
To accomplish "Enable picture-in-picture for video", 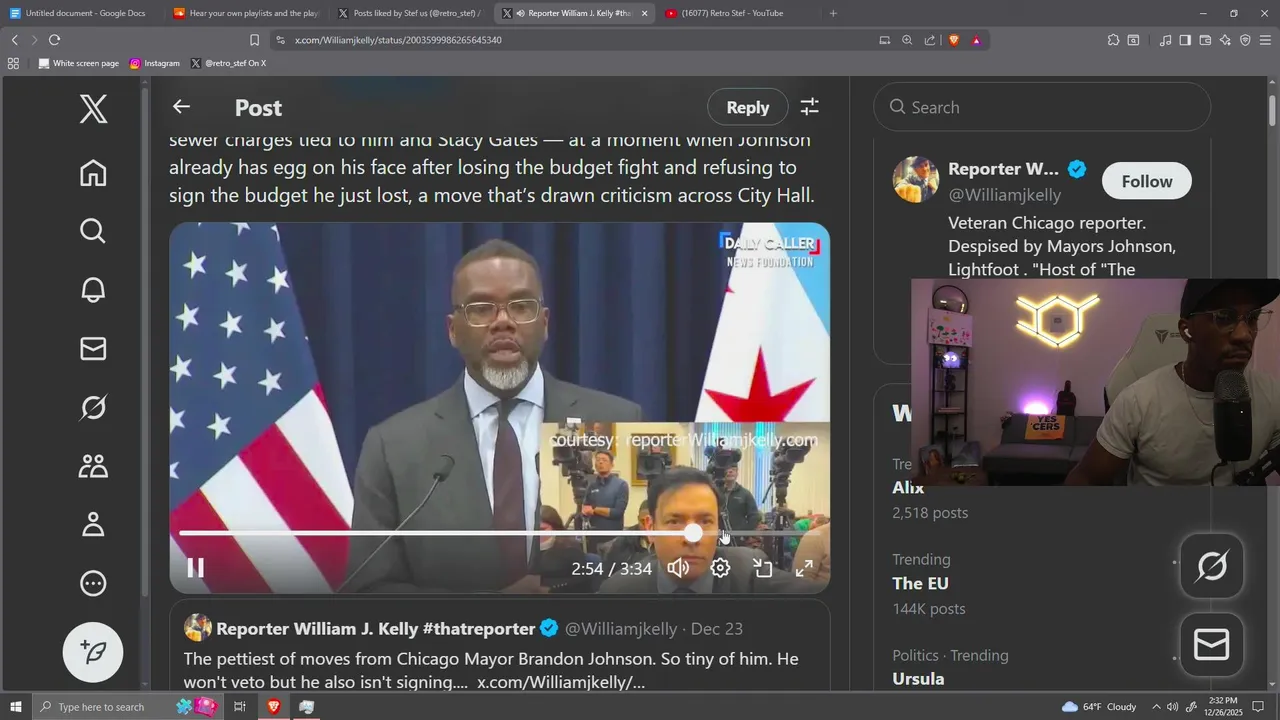I will coord(763,568).
